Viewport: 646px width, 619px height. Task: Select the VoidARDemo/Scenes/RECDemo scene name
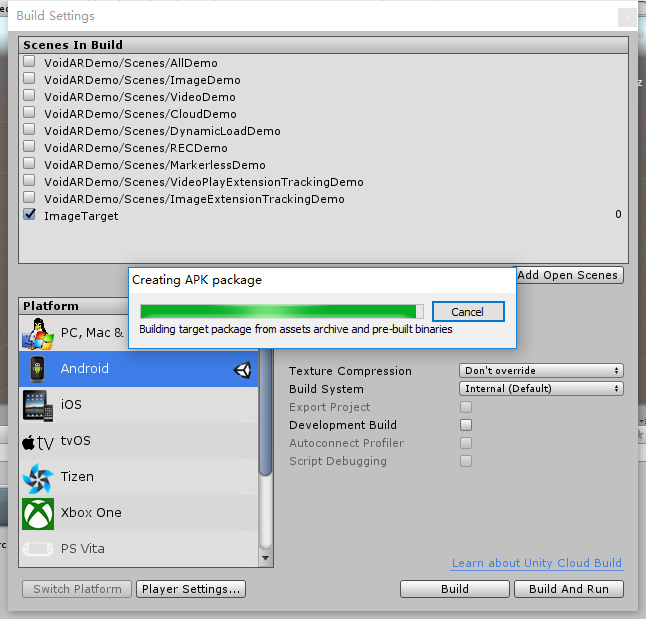tap(136, 148)
